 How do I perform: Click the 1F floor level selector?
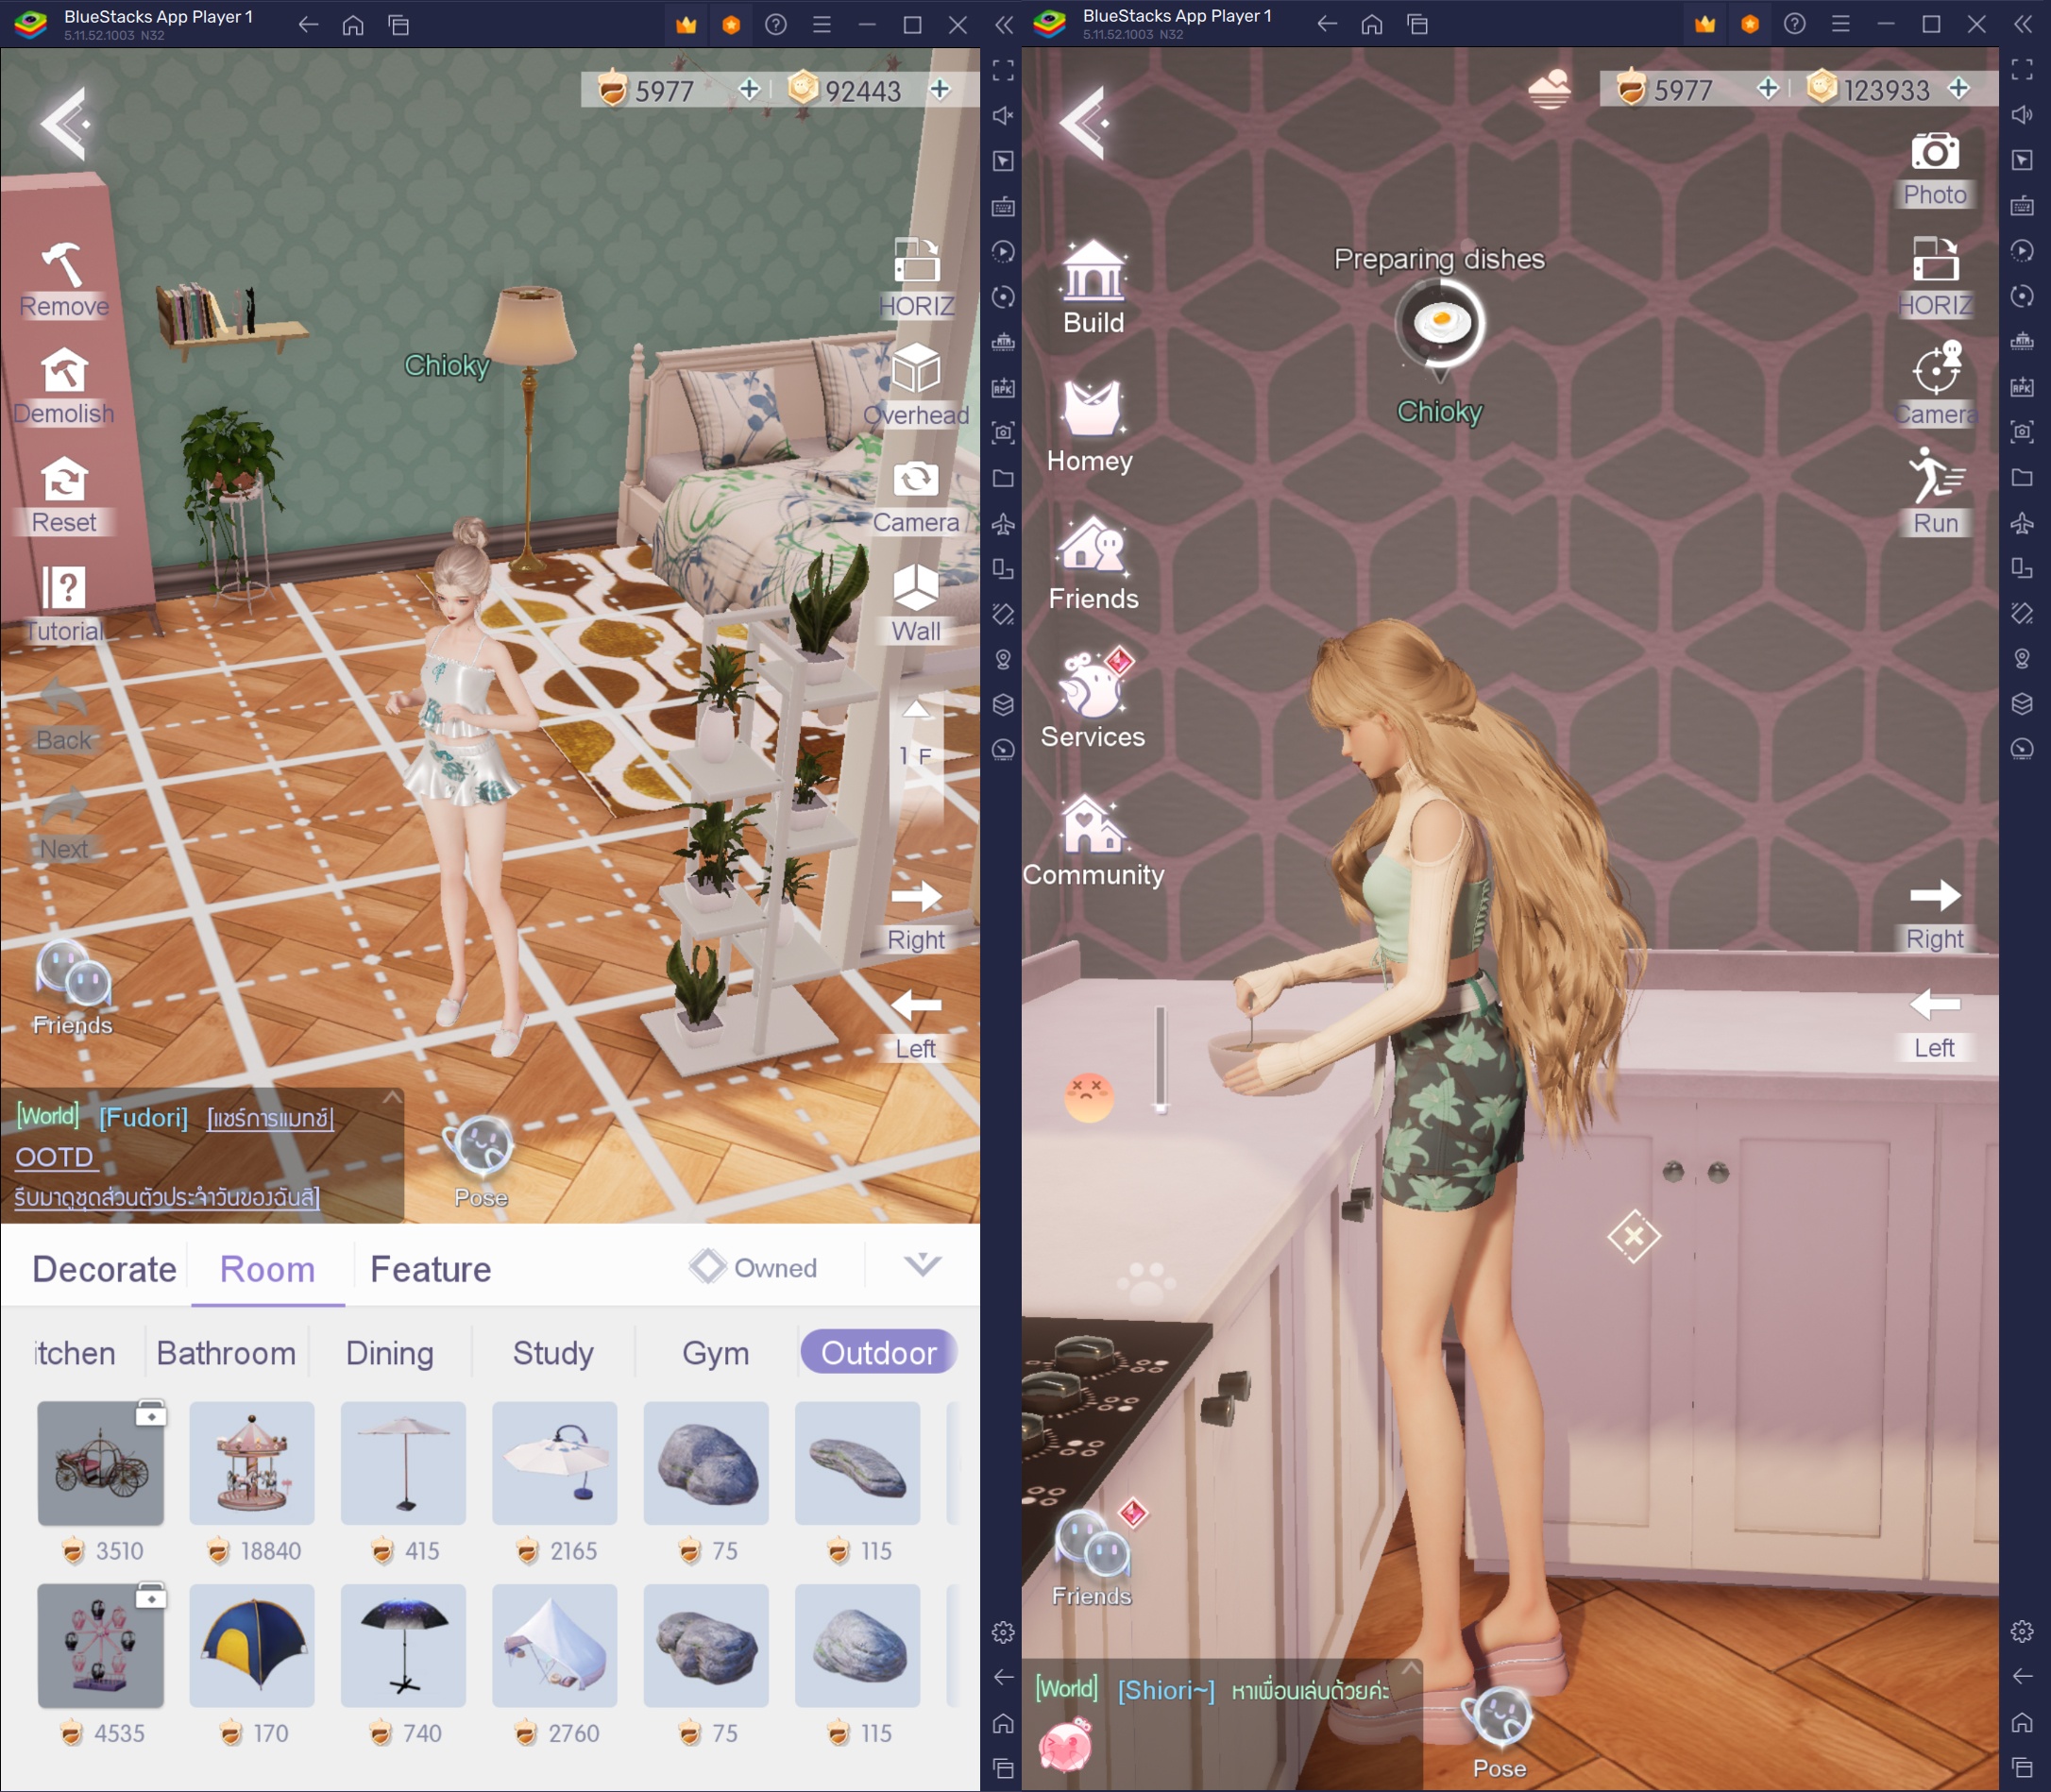point(914,753)
